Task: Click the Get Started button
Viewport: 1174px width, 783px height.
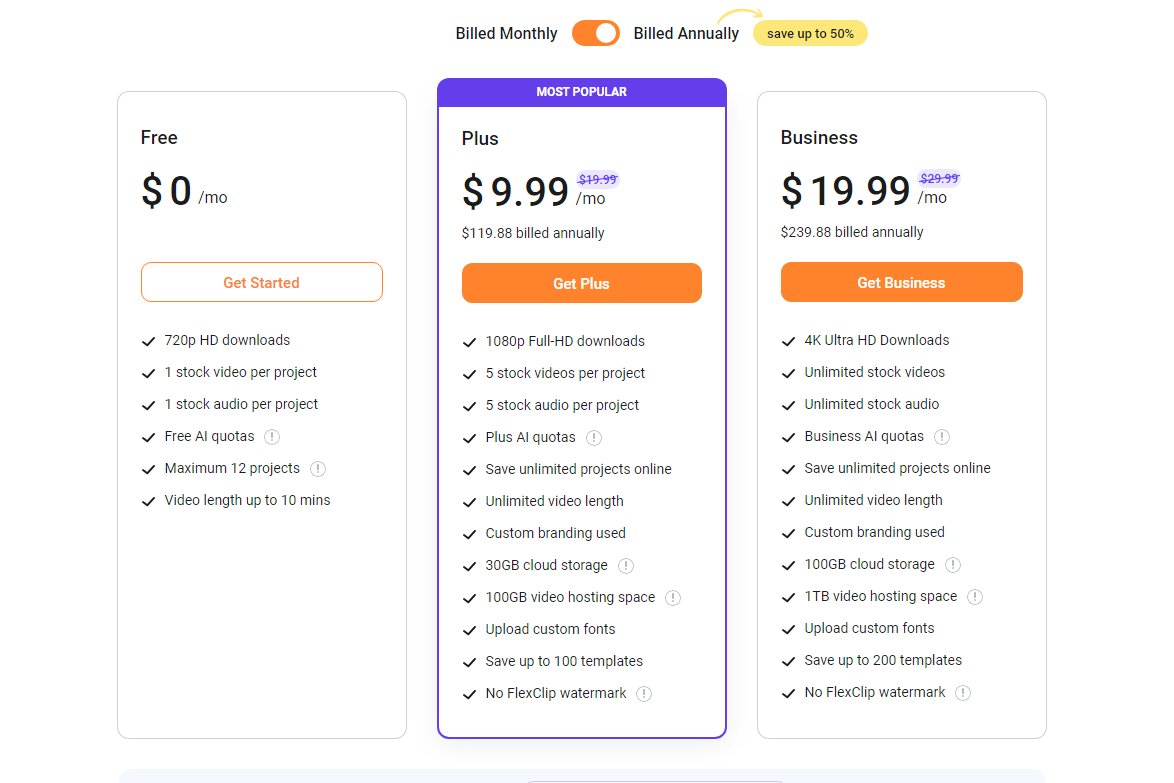Action: pyautogui.click(x=261, y=282)
